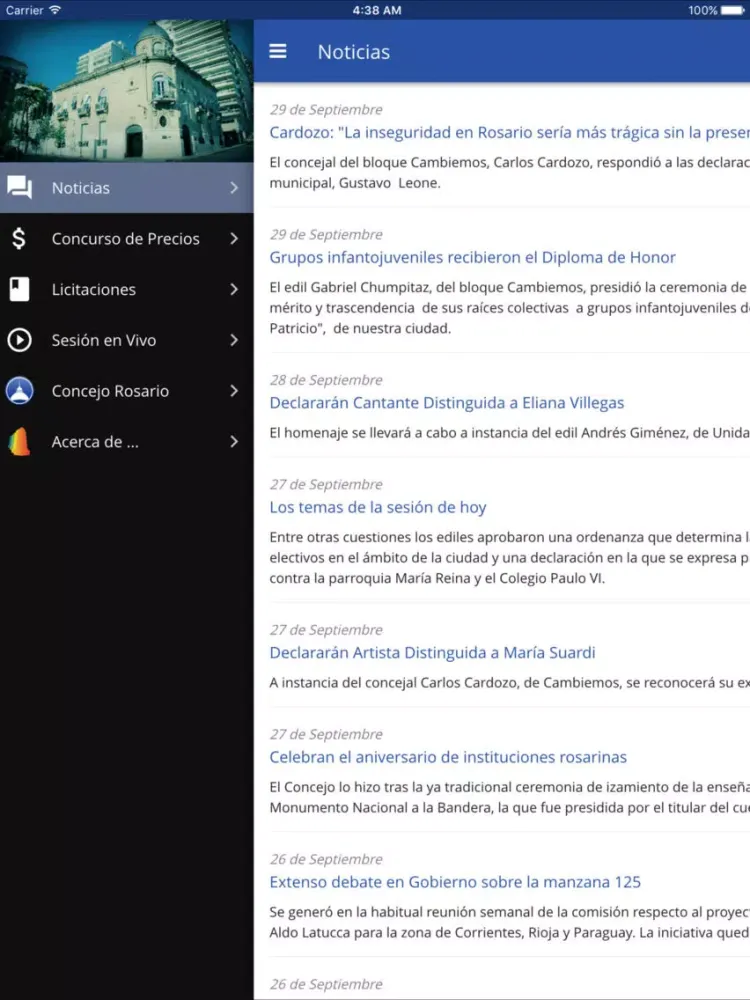Click the Licitaciones book icon

pos(19,289)
